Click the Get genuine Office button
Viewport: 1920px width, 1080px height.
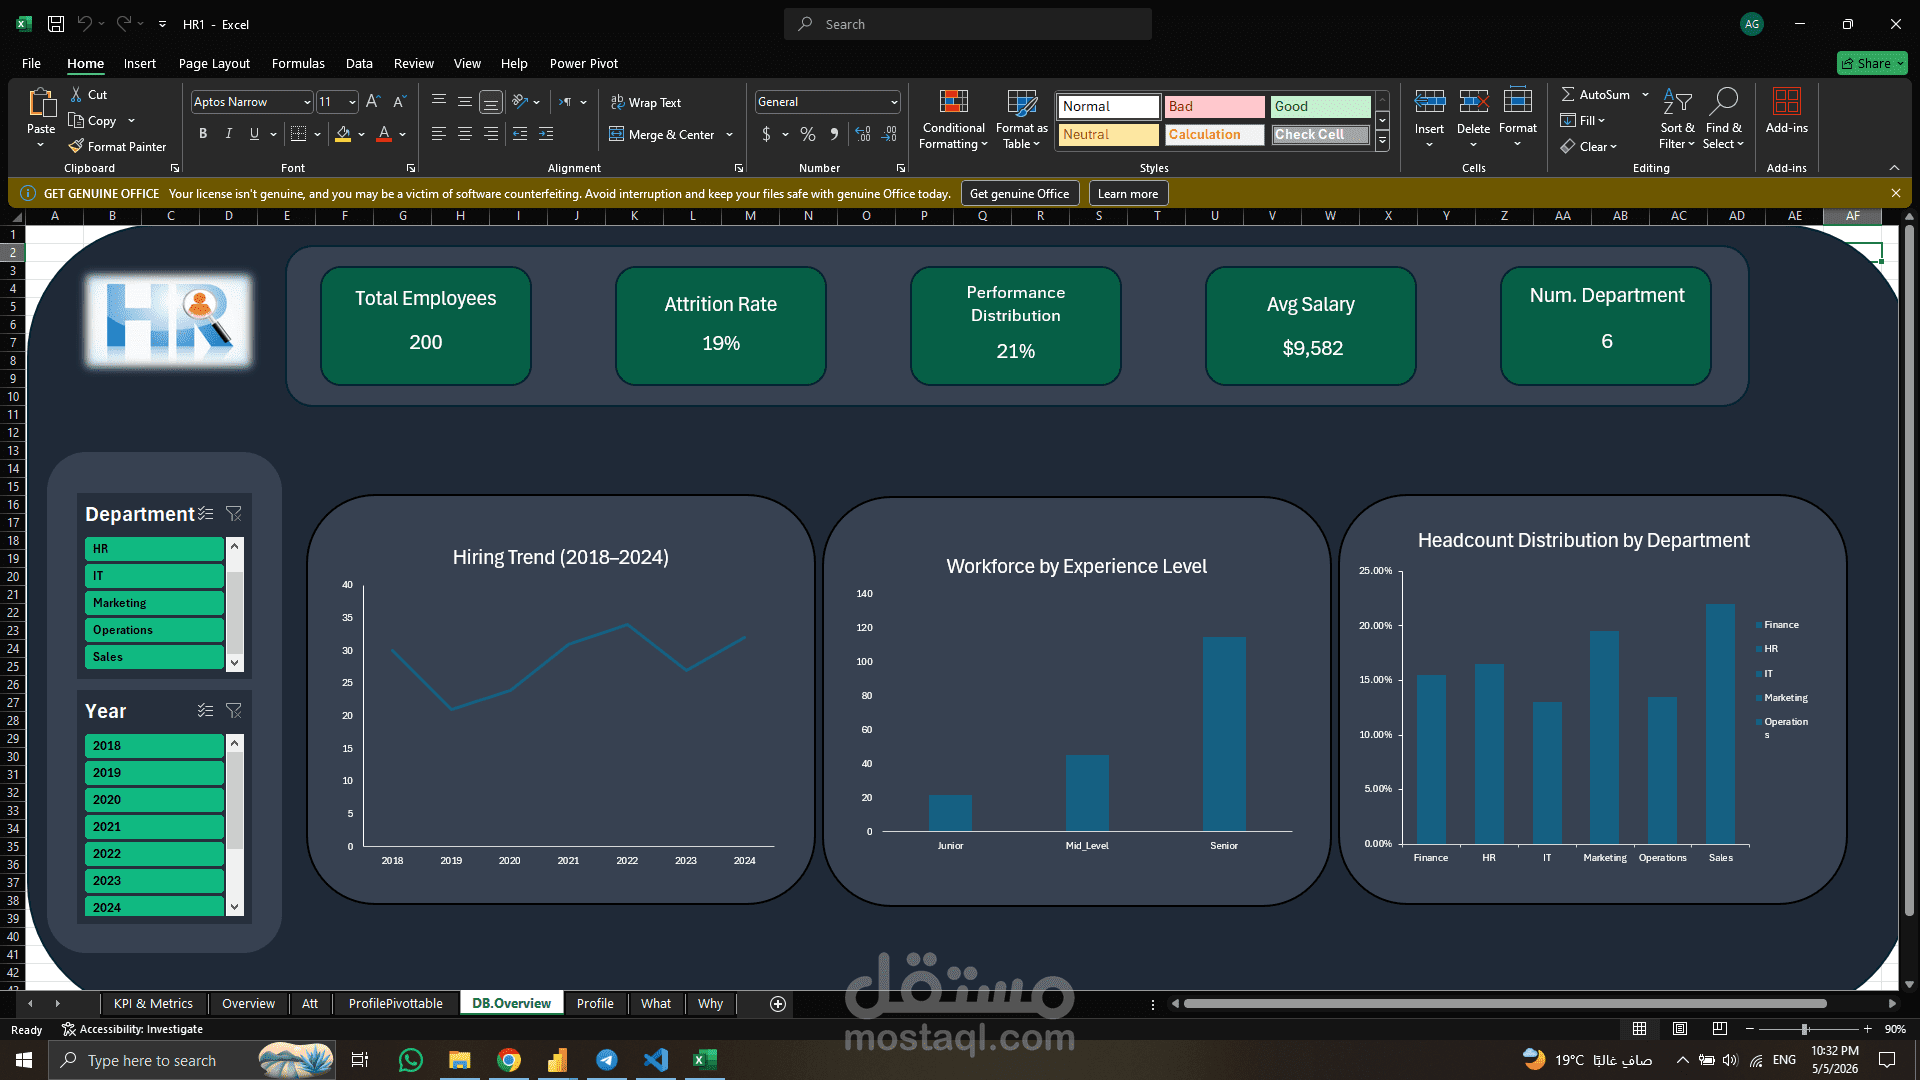(x=1019, y=194)
